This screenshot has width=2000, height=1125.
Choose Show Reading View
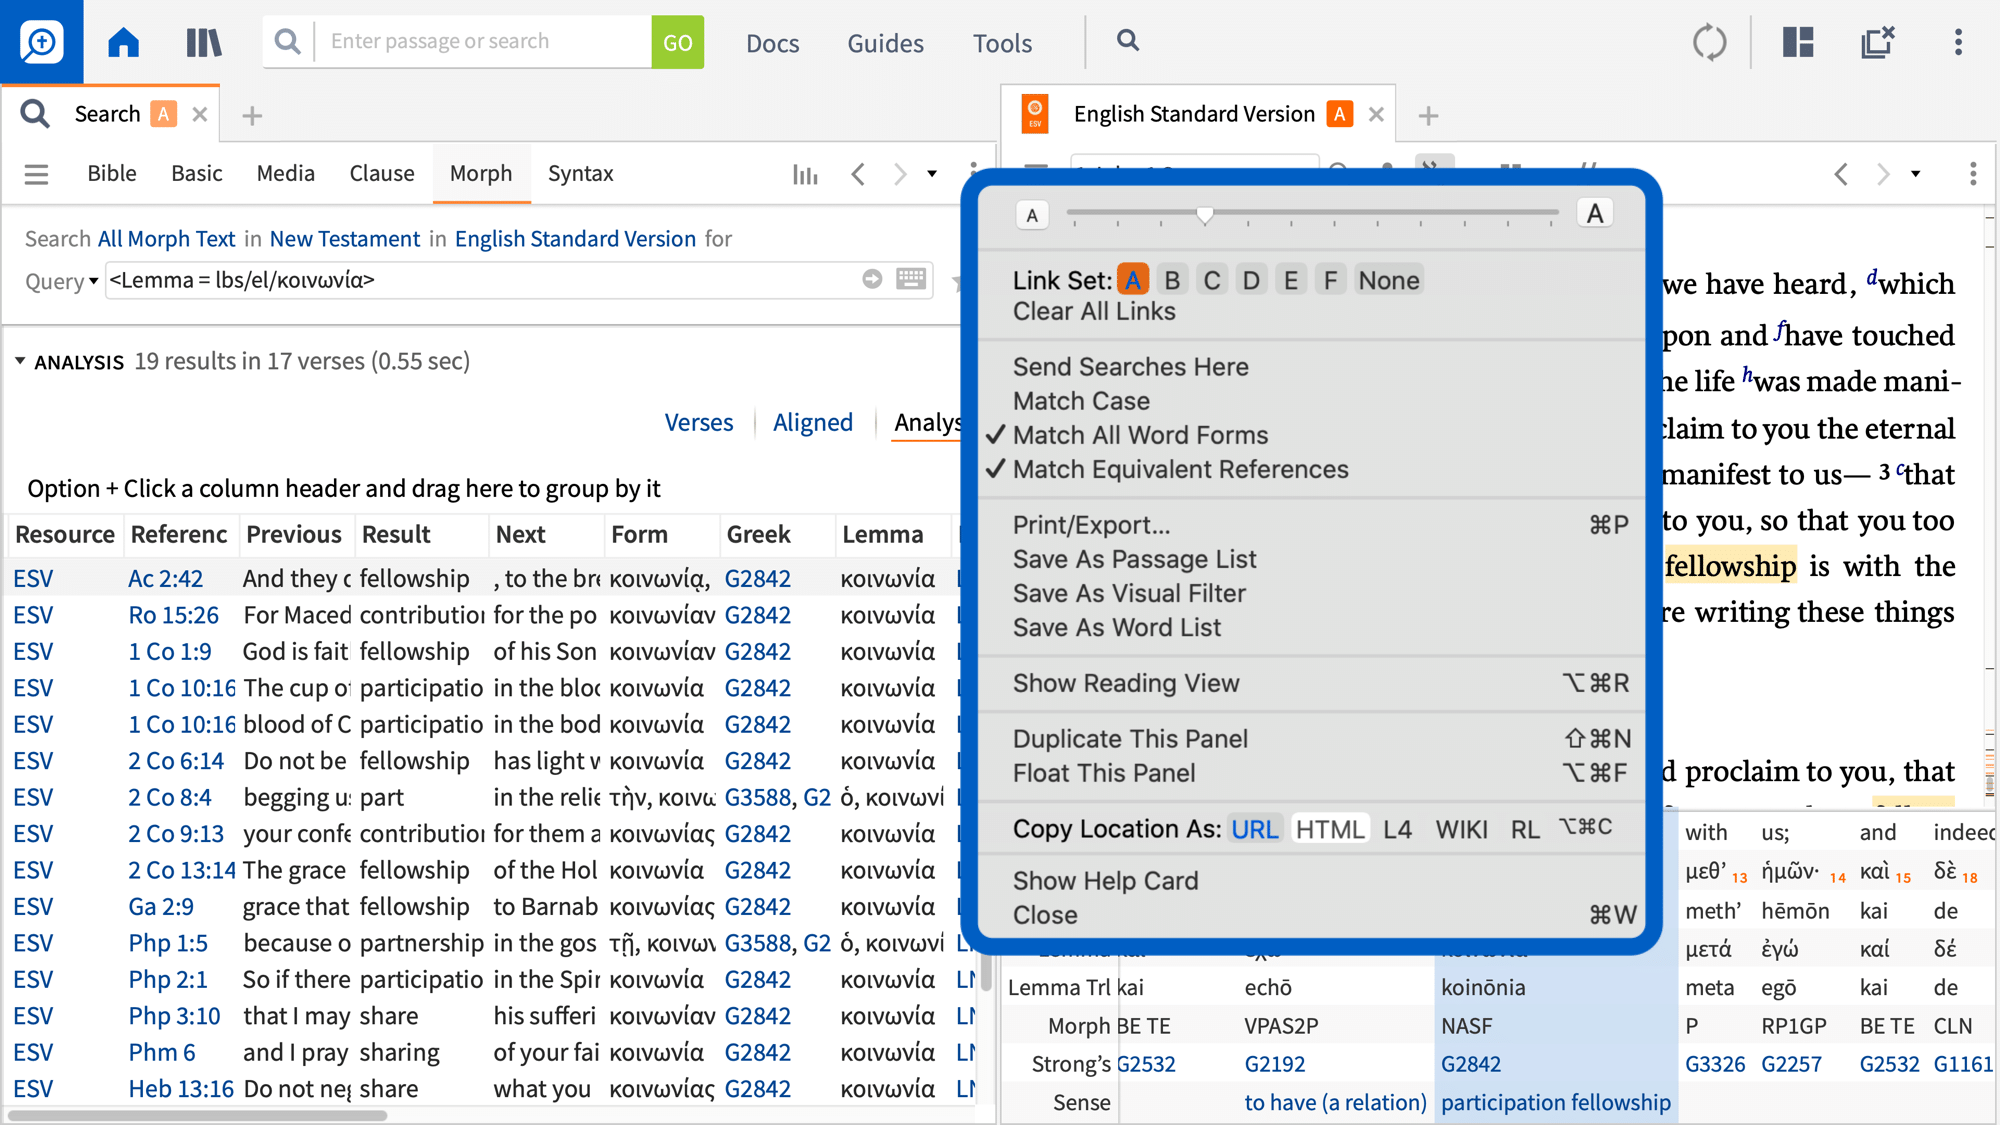coord(1126,683)
